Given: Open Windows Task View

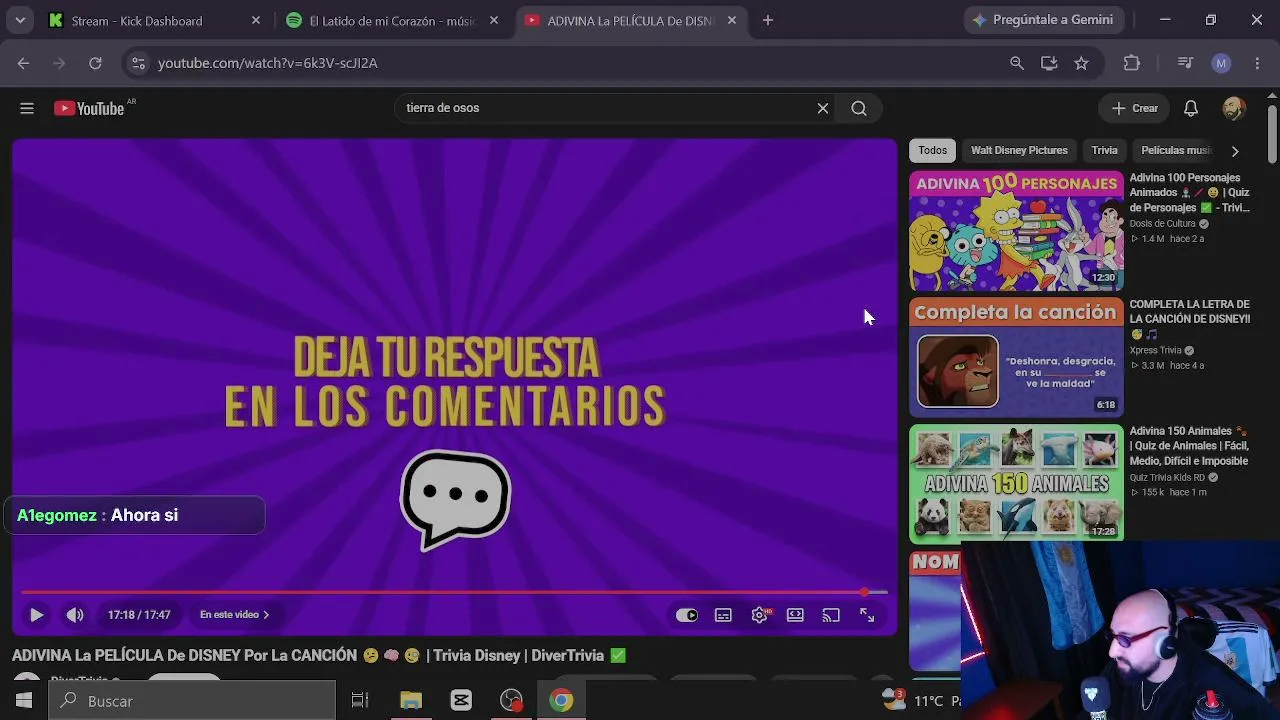Looking at the screenshot, I should pos(360,701).
